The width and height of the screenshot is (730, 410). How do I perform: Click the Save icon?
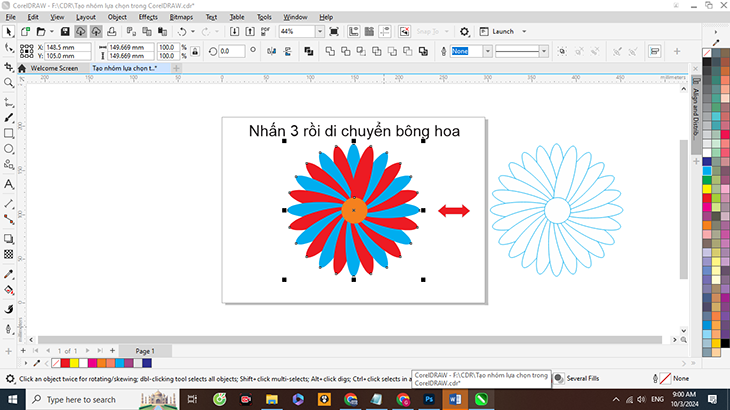(65, 32)
